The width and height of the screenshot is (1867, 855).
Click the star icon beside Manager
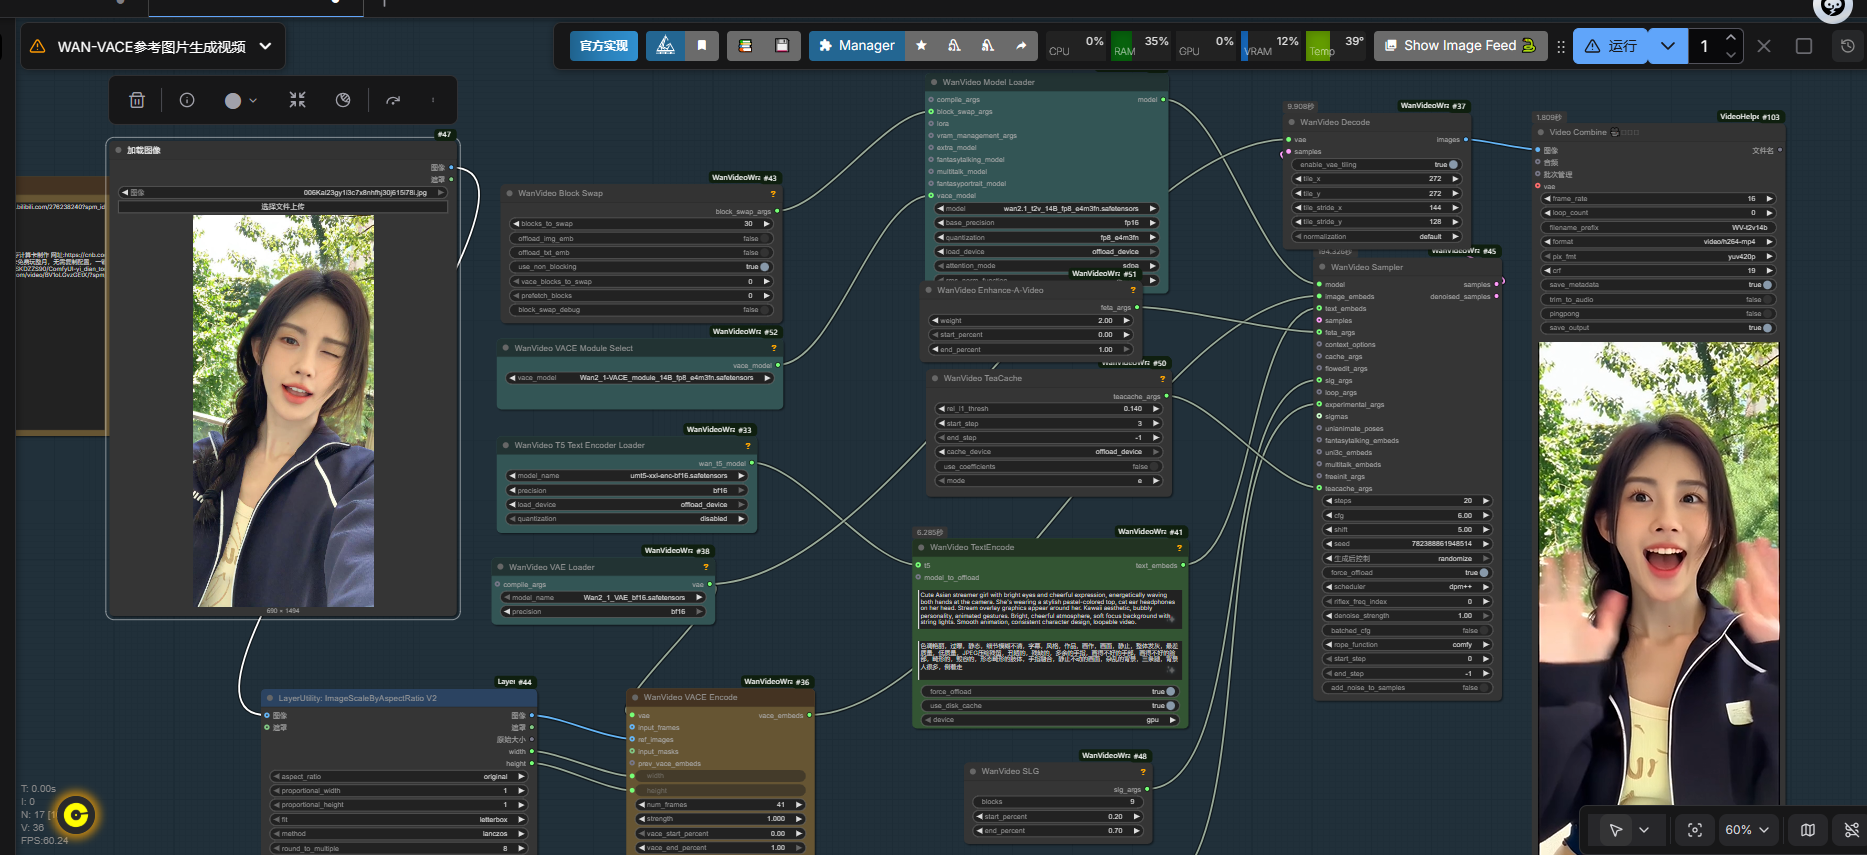pyautogui.click(x=921, y=46)
